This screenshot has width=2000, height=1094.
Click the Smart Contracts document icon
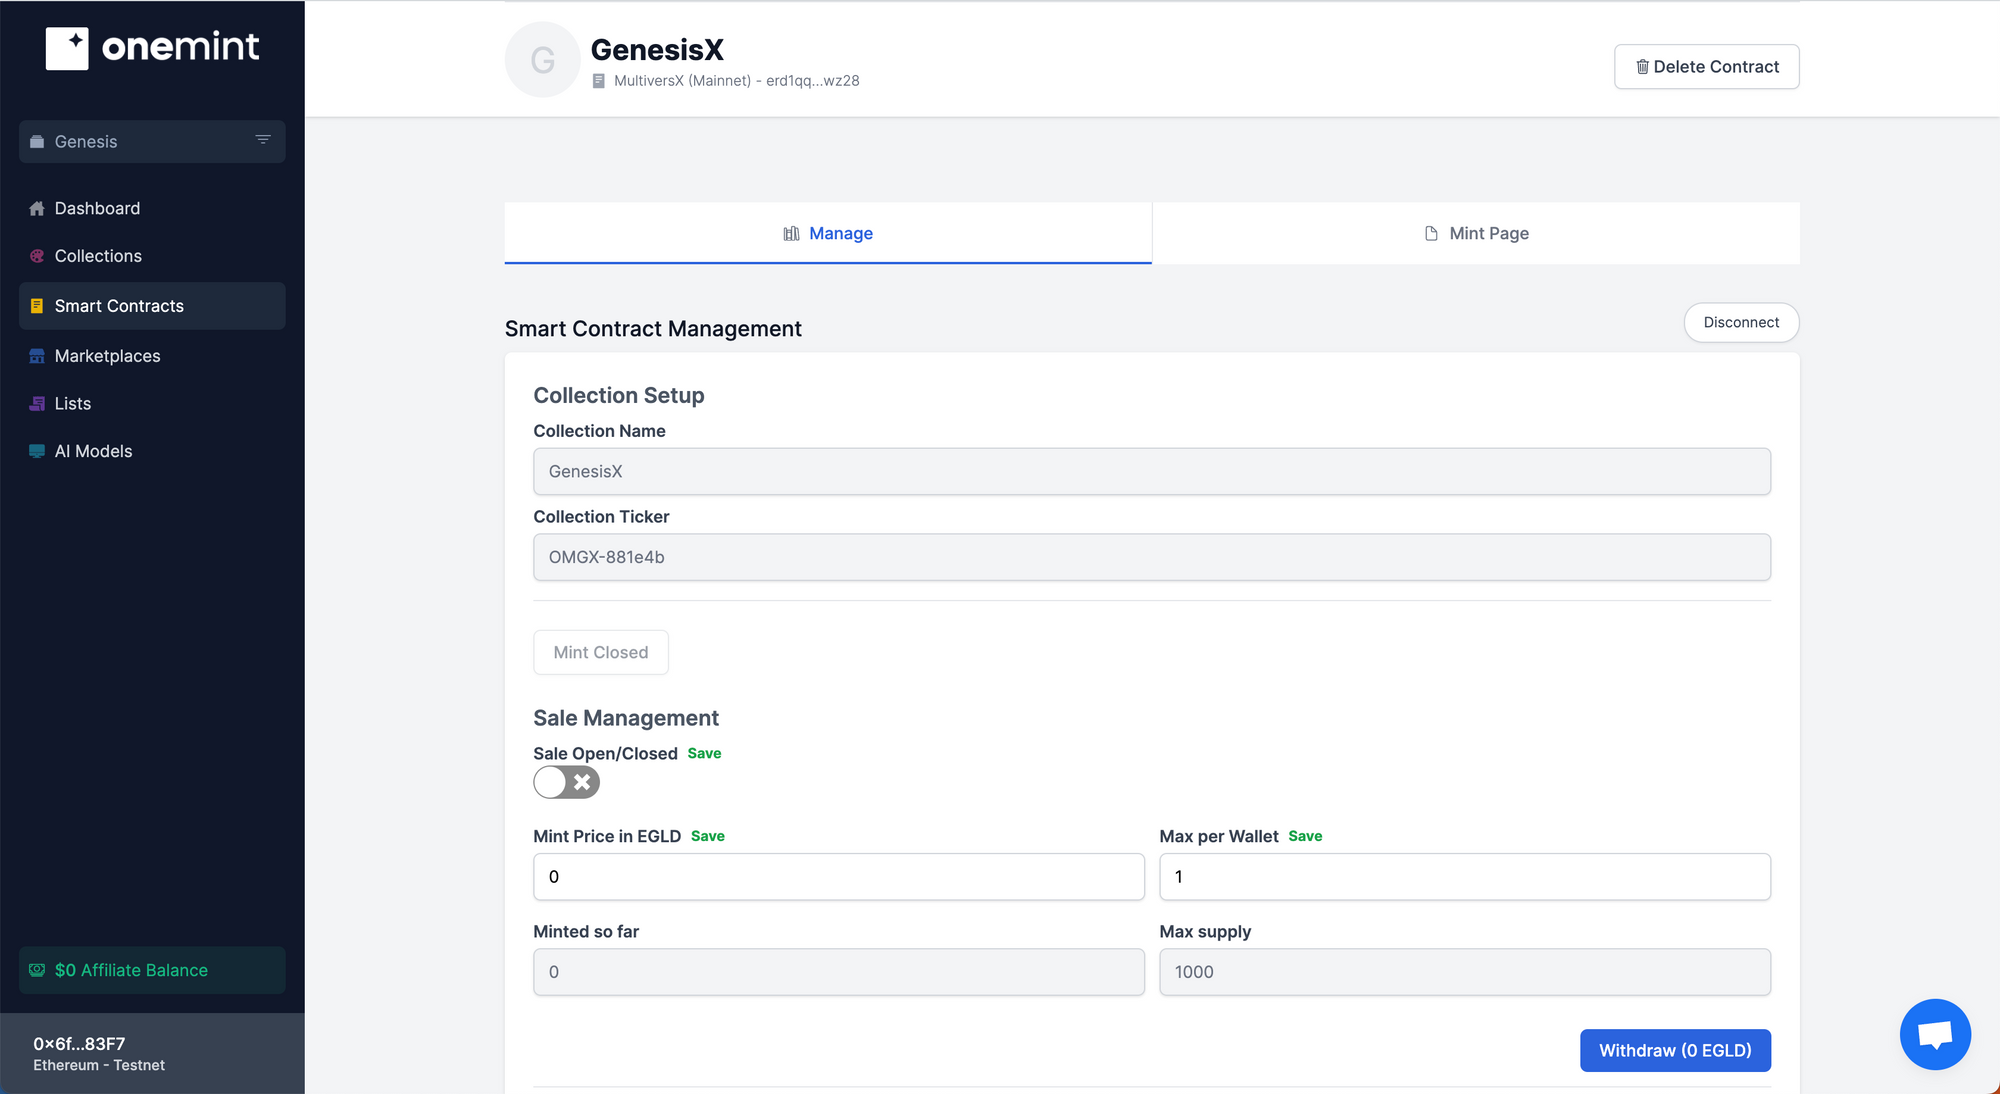tap(37, 306)
